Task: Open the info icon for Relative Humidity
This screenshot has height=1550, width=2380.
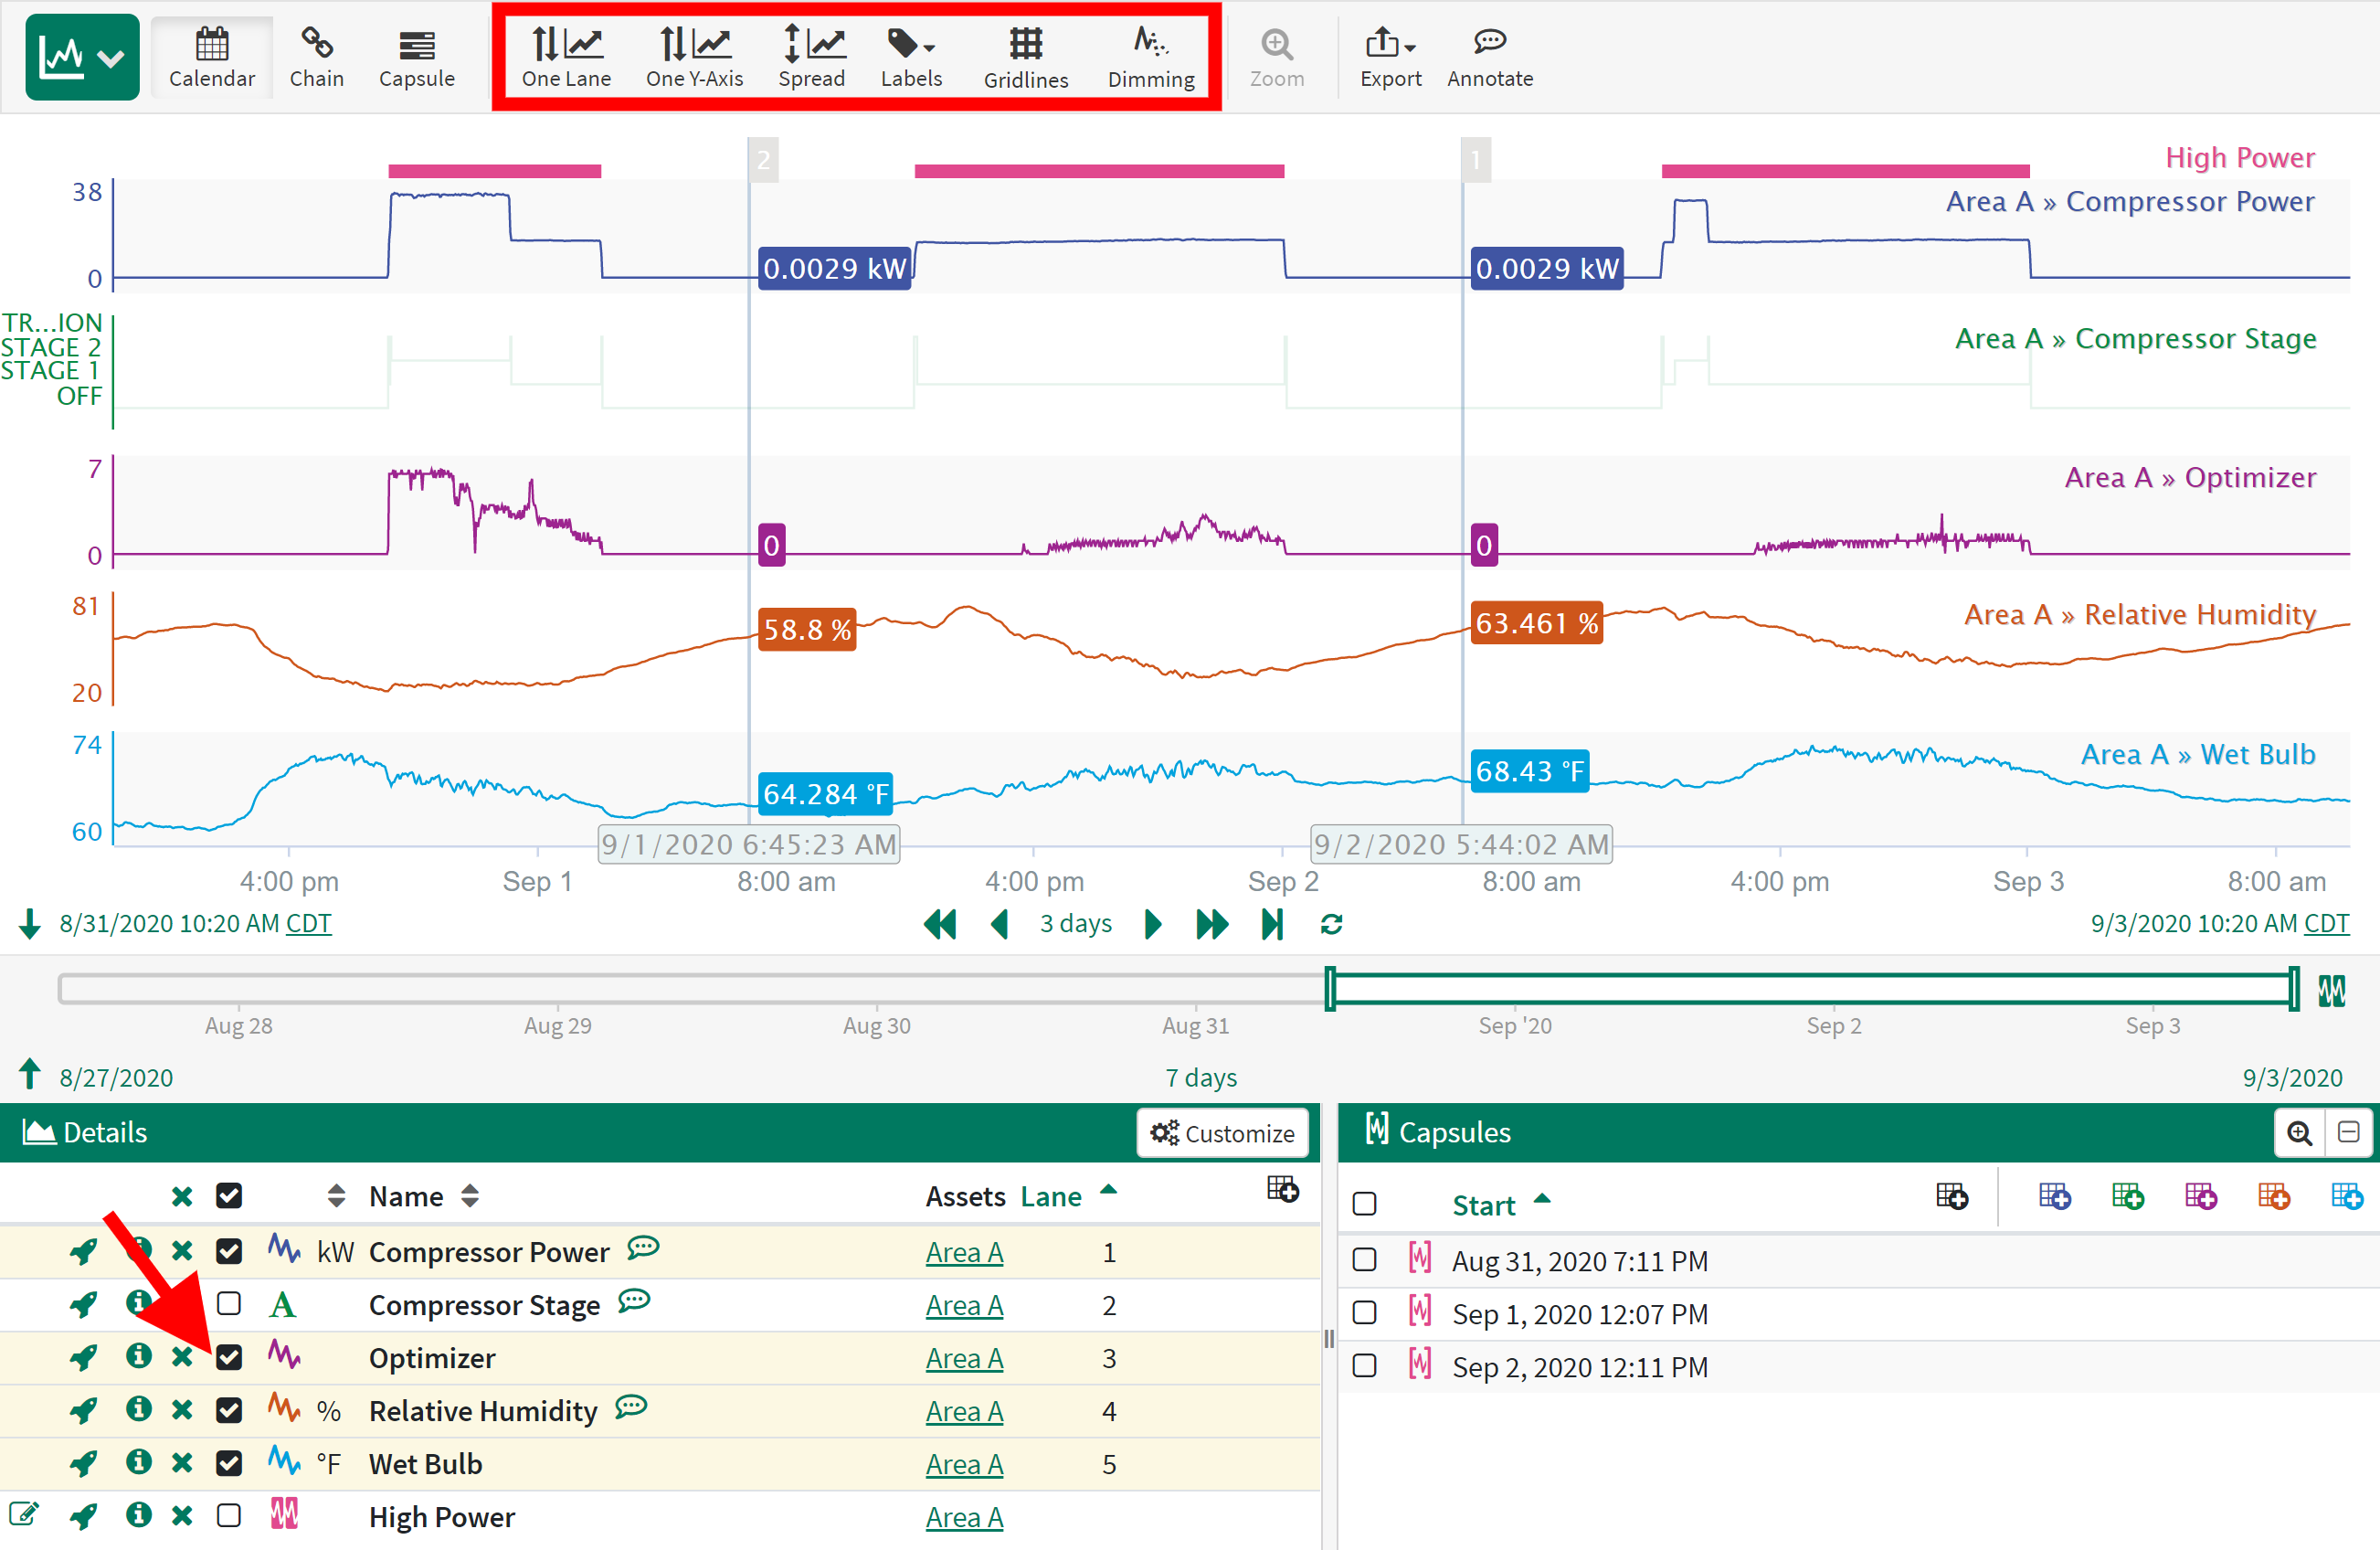Action: pyautogui.click(x=138, y=1410)
